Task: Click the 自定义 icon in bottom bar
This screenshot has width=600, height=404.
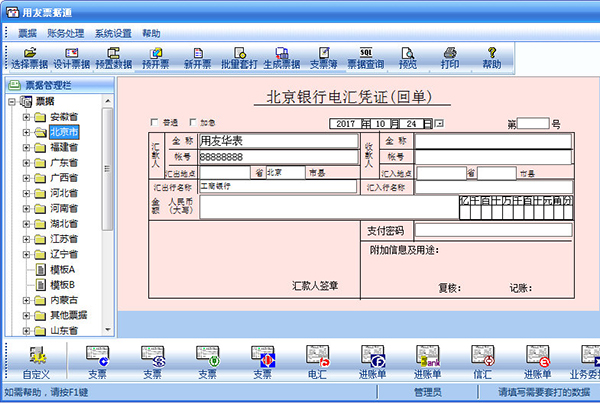Action: pos(37,362)
